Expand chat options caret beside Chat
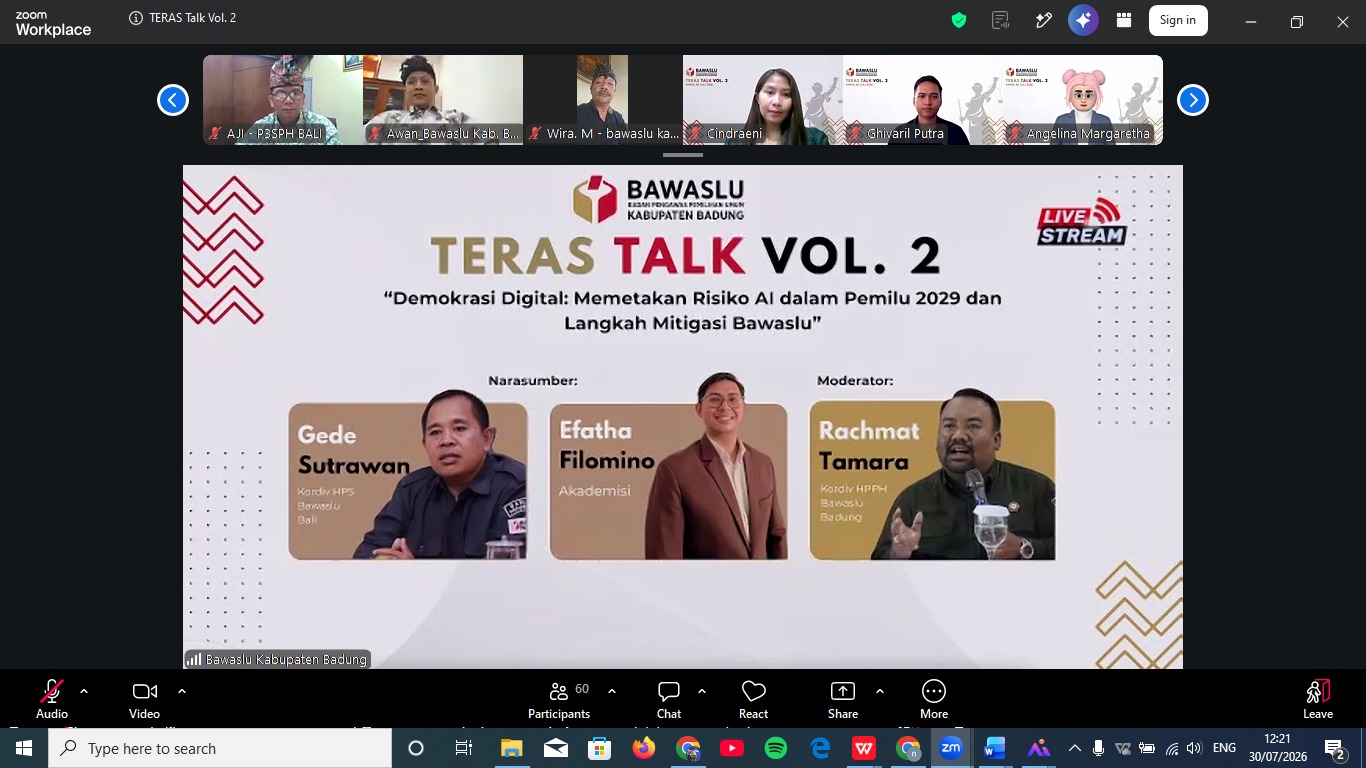1366x768 pixels. [x=702, y=691]
